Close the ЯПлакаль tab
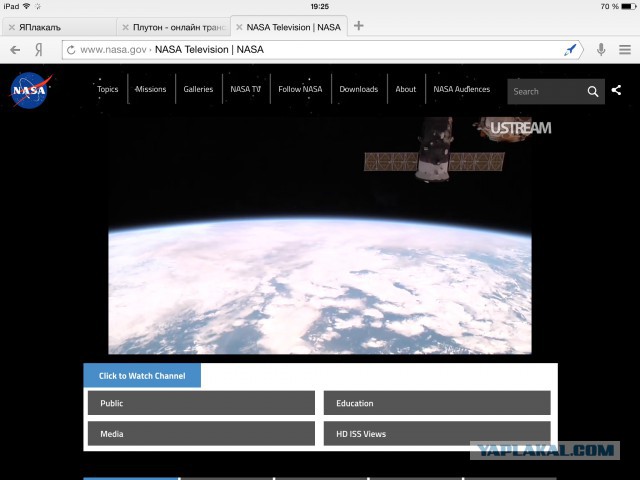Viewport: 640px width, 480px height. [12, 27]
